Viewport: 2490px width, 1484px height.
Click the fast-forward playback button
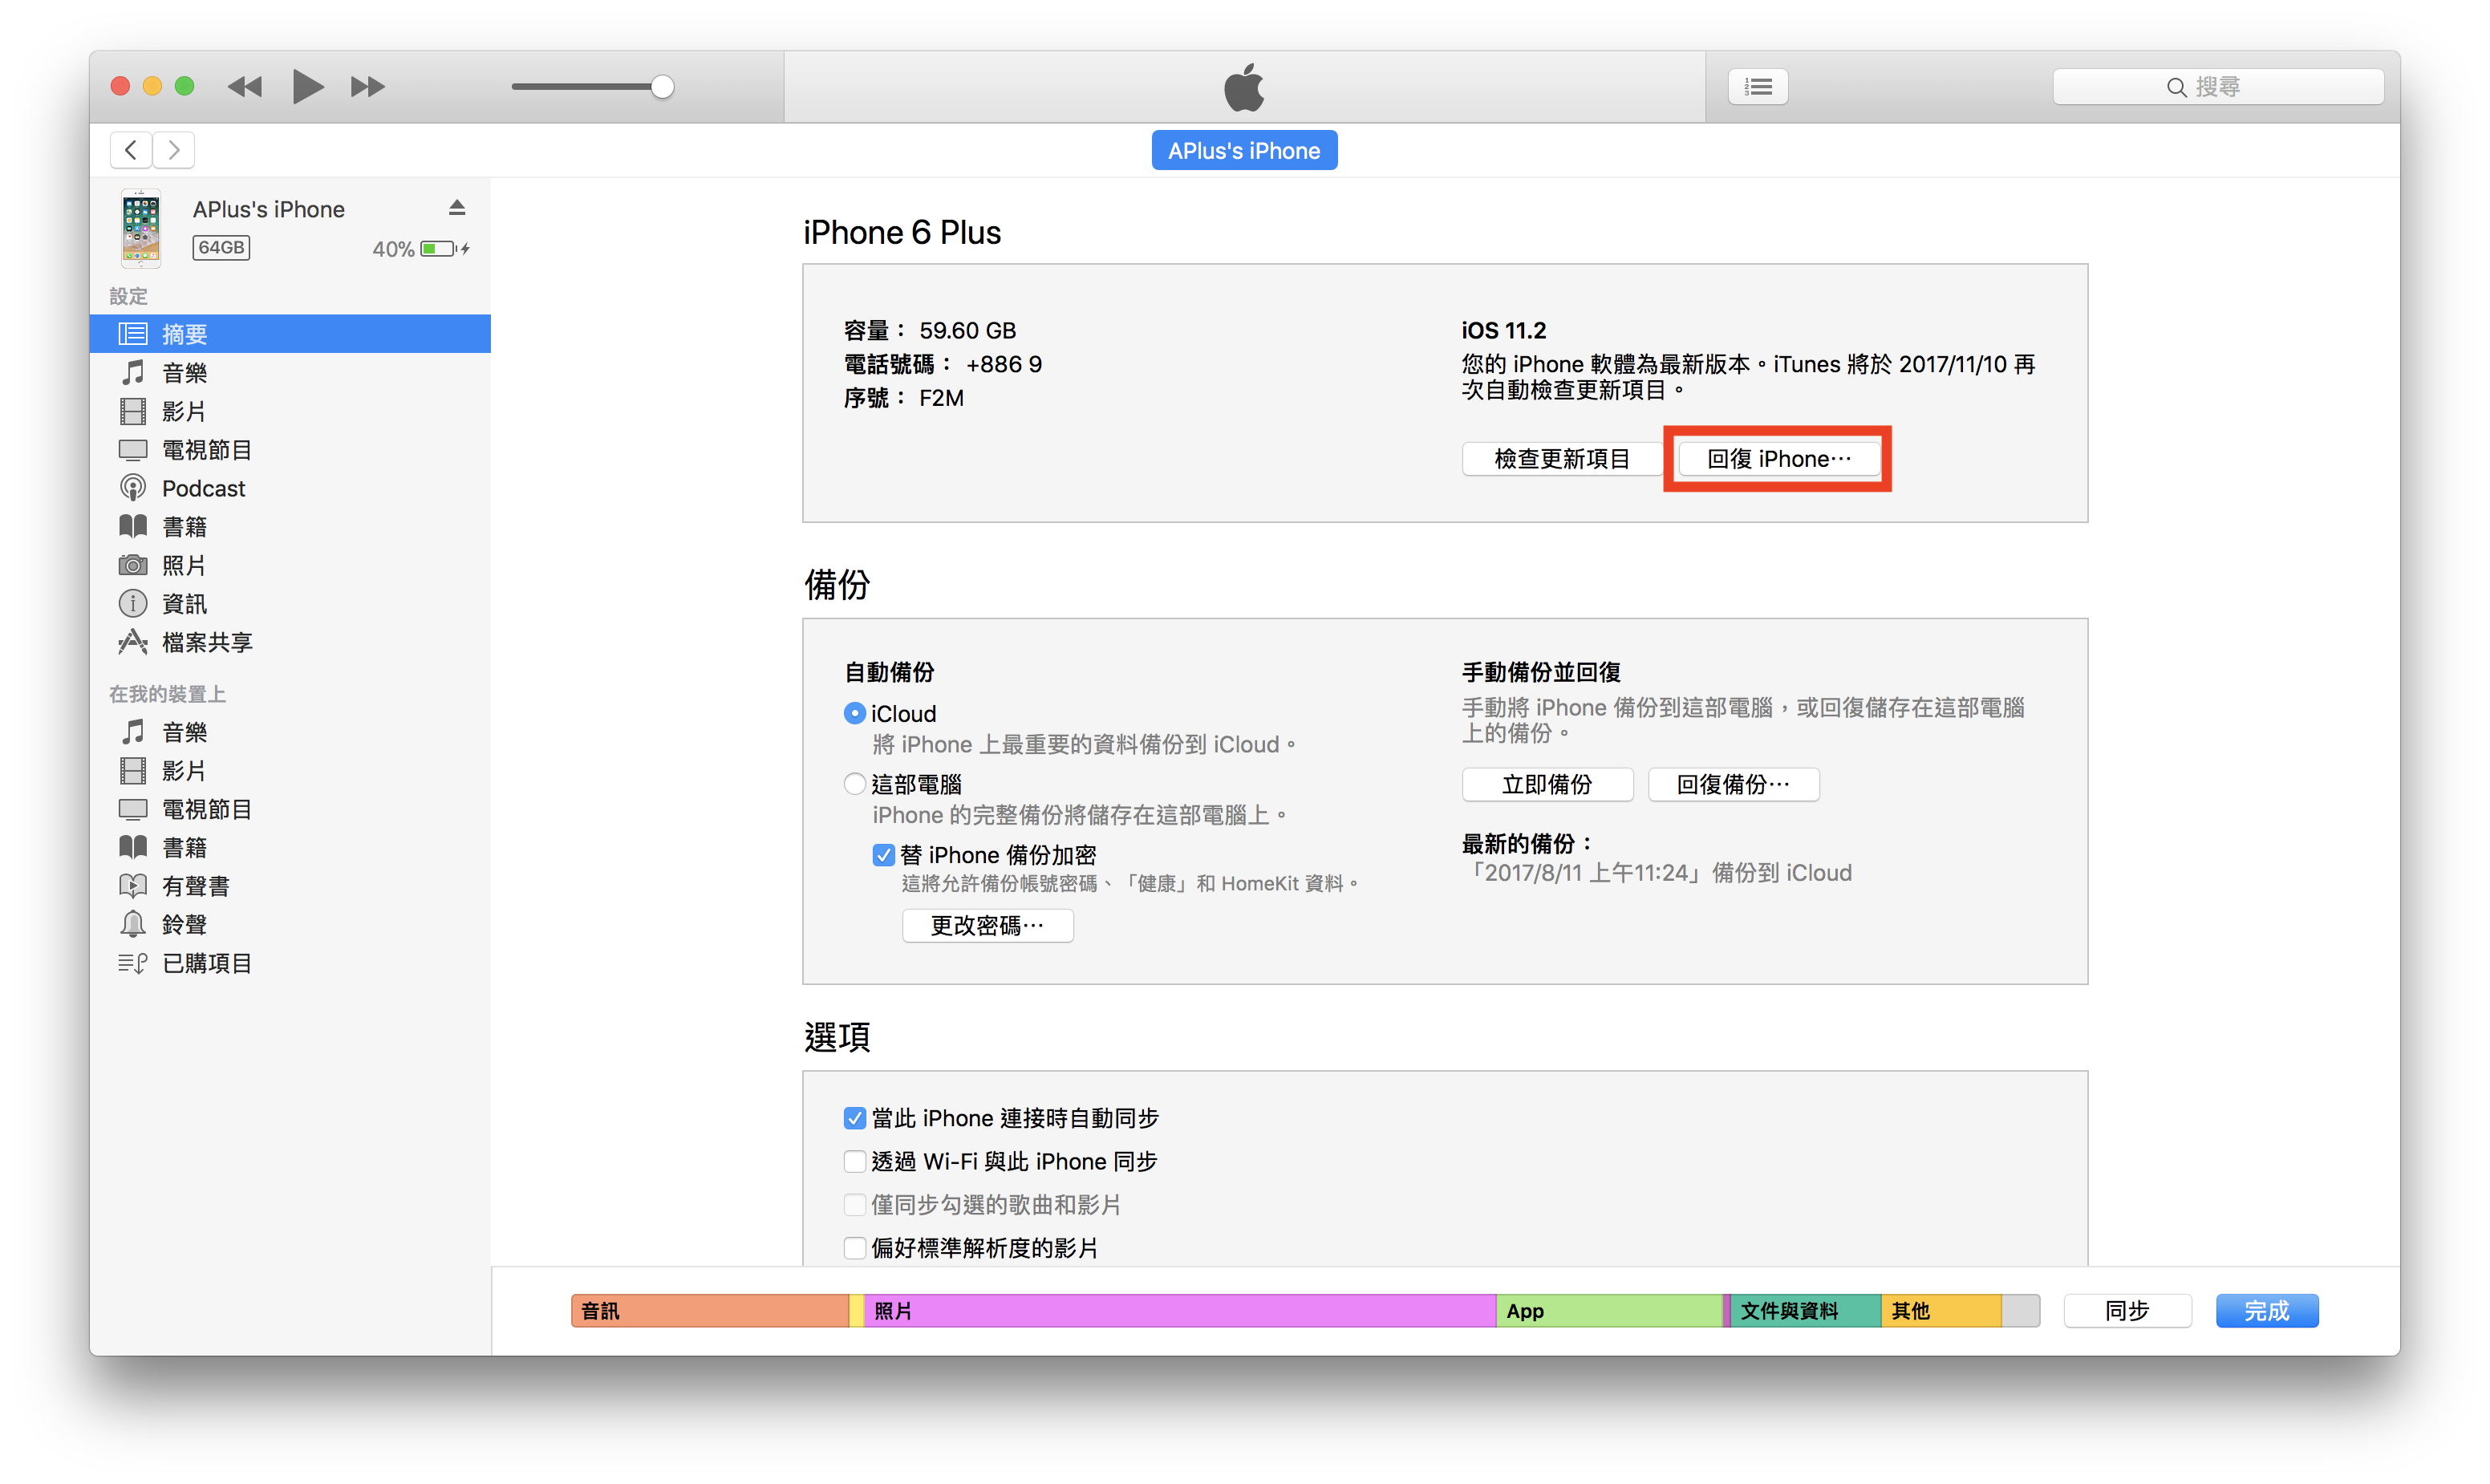click(368, 87)
